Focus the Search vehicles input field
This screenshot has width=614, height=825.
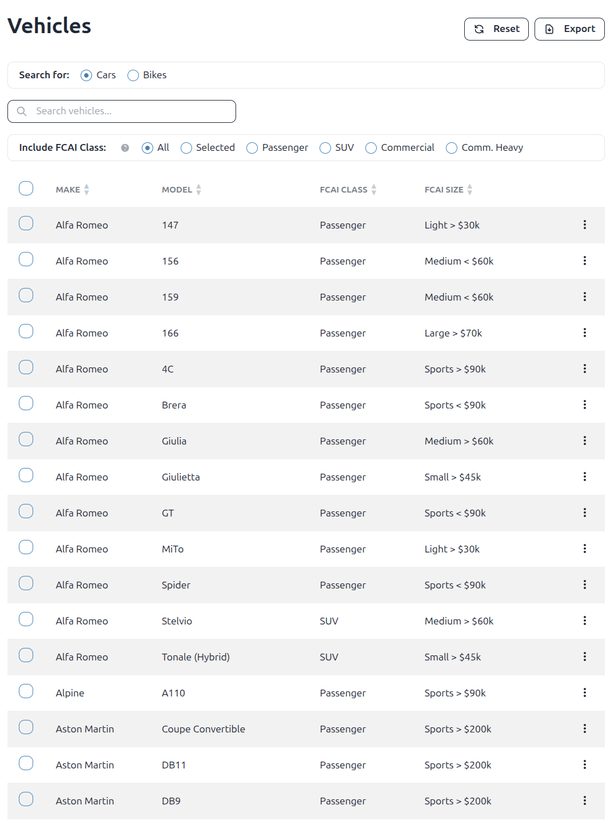[x=122, y=111]
